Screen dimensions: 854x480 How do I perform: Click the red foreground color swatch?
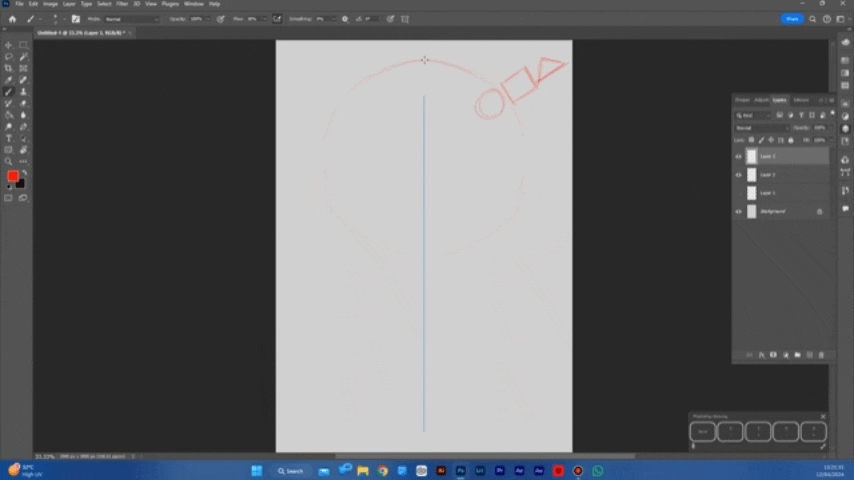click(12, 176)
